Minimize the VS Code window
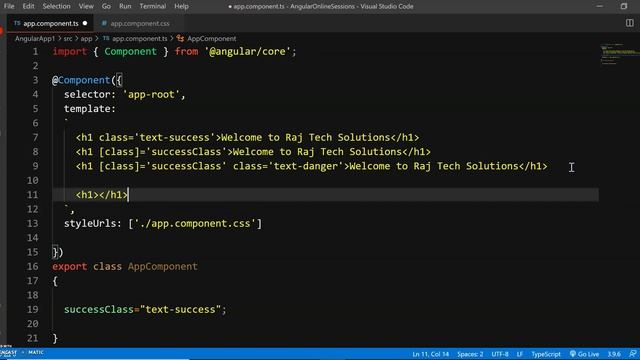Image resolution: width=640 pixels, height=360 pixels. tap(599, 6)
